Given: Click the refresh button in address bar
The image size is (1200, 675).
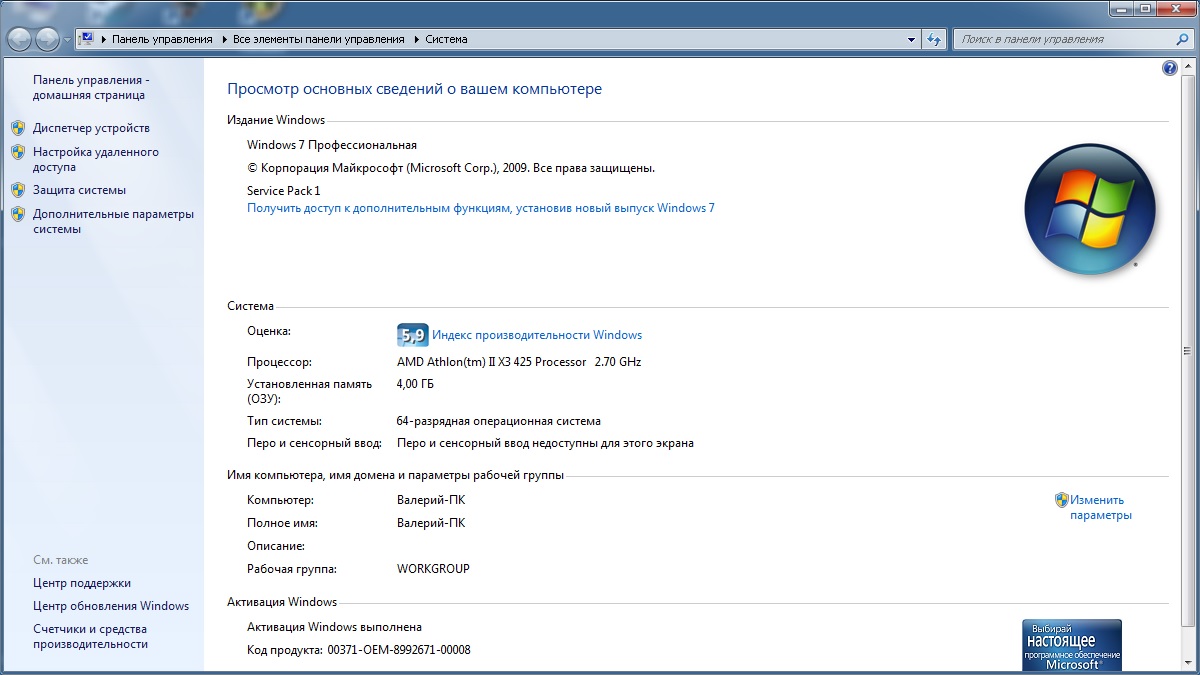Looking at the screenshot, I should click(x=934, y=40).
